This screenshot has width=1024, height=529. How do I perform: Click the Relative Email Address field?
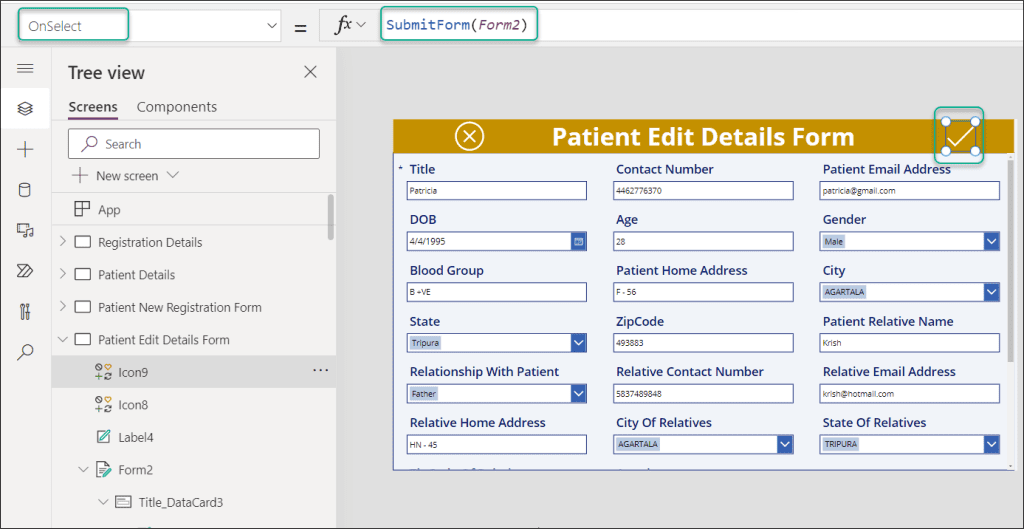click(x=910, y=394)
